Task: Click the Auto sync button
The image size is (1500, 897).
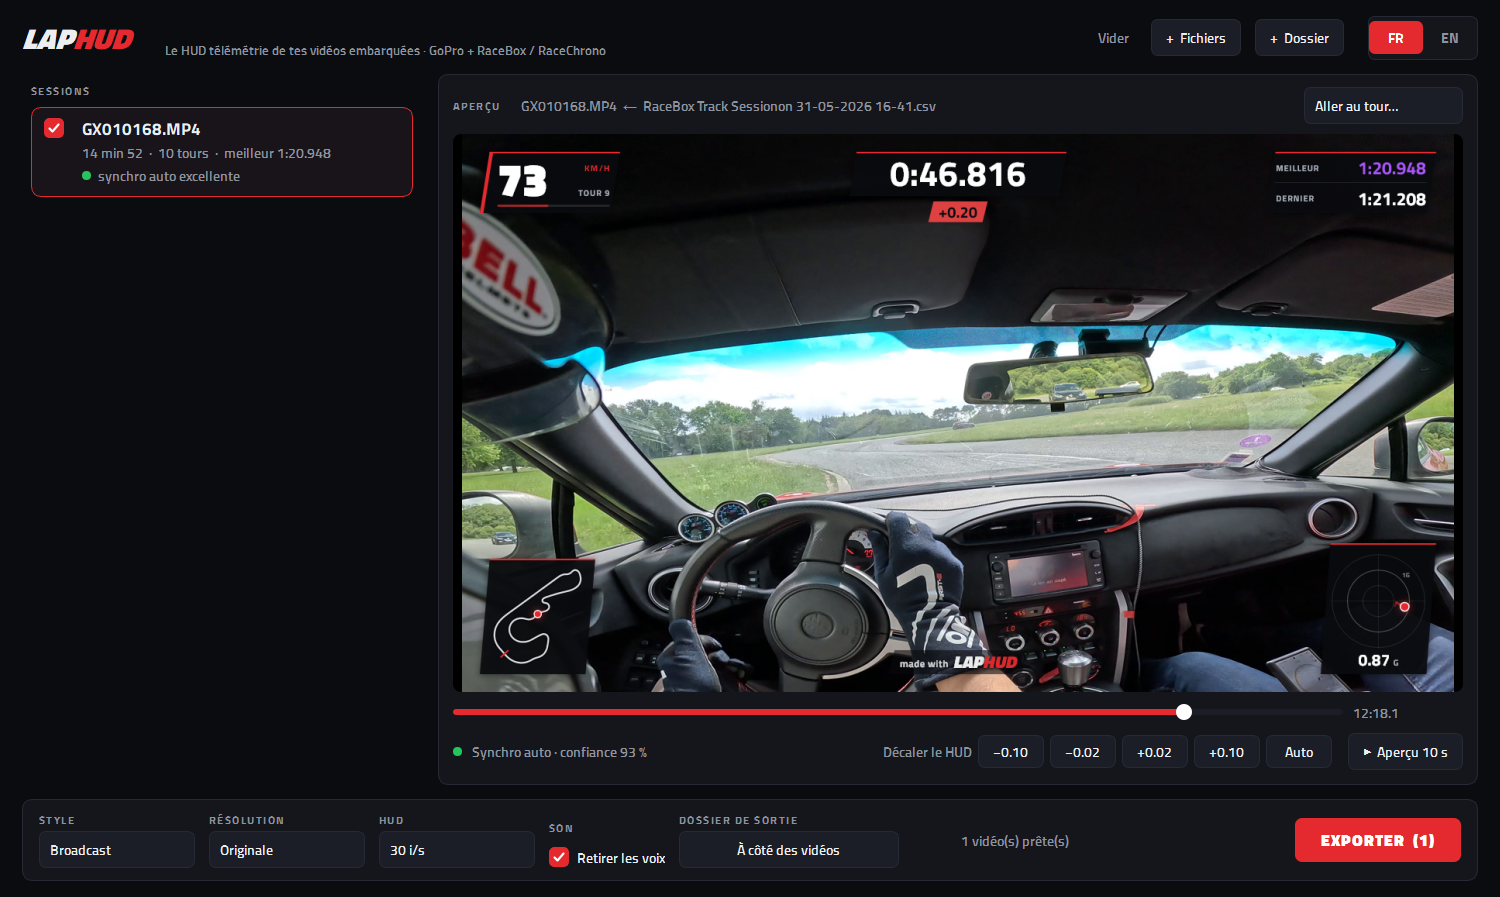Action: [1299, 752]
